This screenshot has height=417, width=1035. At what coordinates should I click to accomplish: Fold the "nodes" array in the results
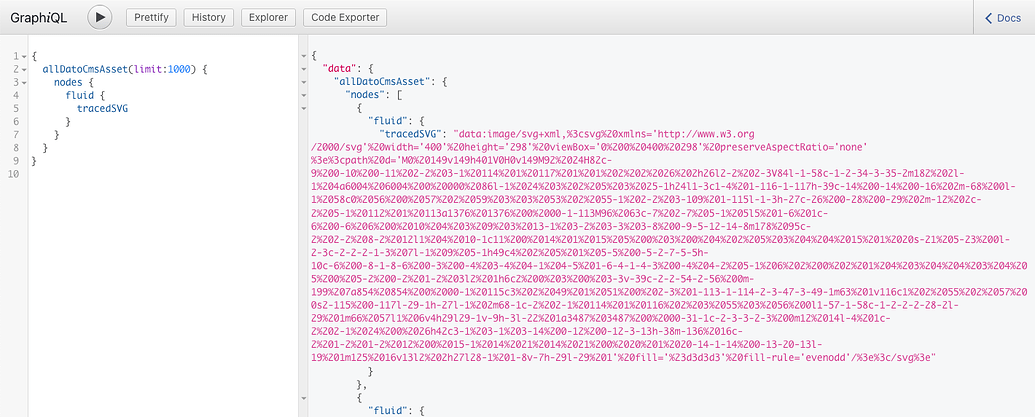point(304,93)
